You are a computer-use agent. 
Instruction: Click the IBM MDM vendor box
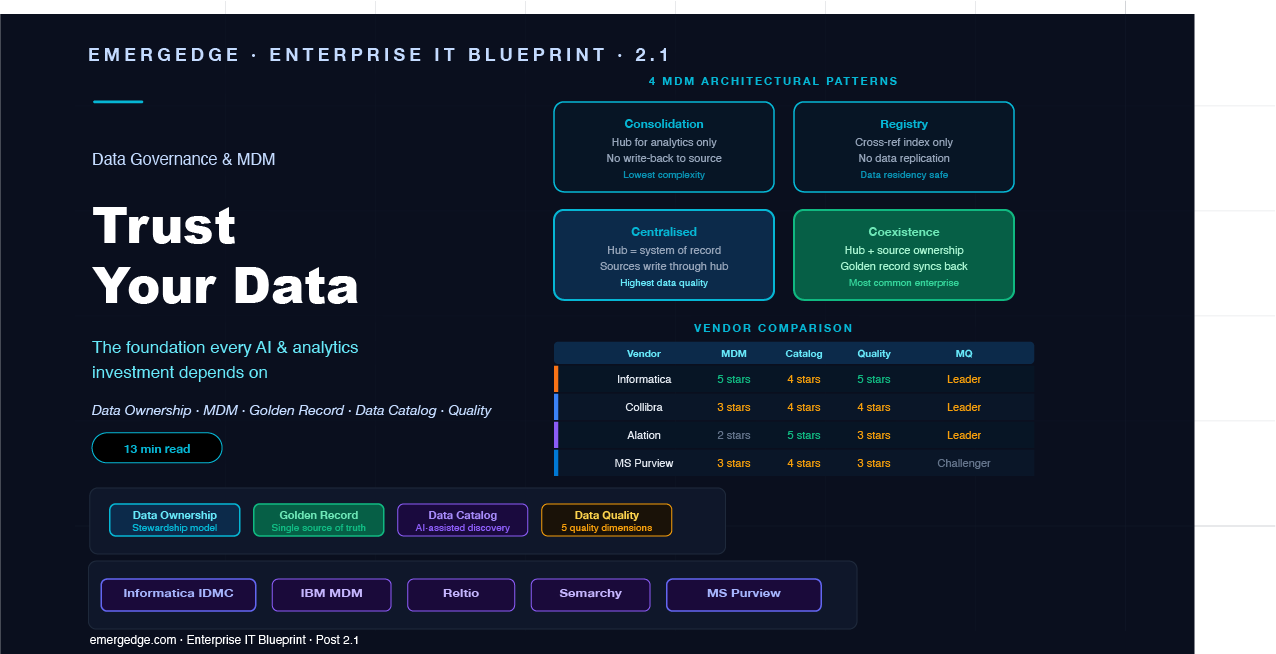click(x=332, y=595)
